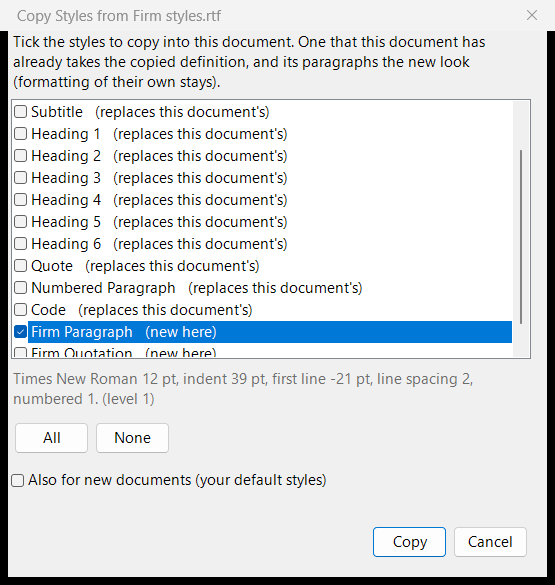
Task: Confirm with the Copy button
Action: [409, 542]
